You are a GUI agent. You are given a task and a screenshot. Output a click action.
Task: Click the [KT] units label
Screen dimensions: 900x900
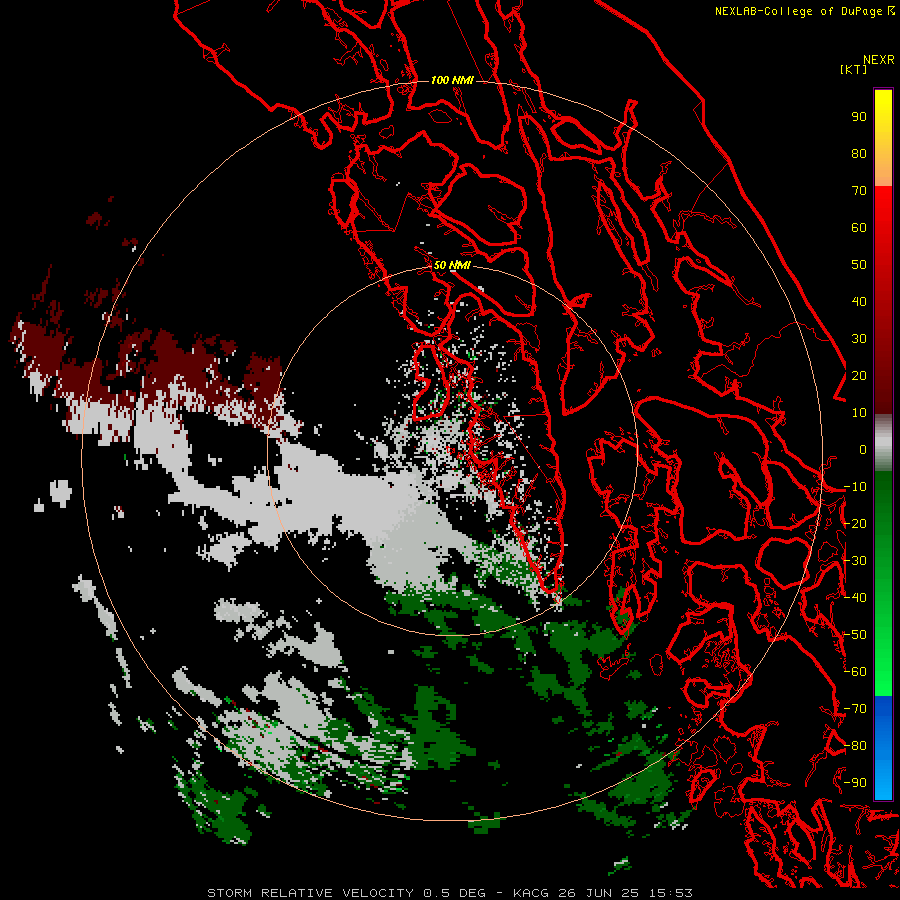854,69
